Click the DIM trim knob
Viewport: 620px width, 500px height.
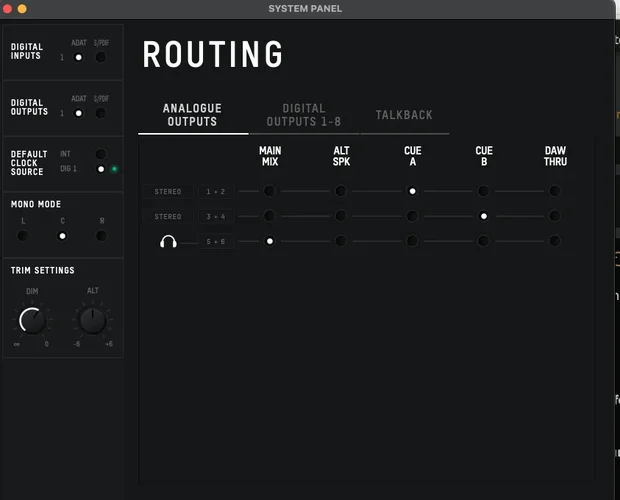tap(32, 321)
